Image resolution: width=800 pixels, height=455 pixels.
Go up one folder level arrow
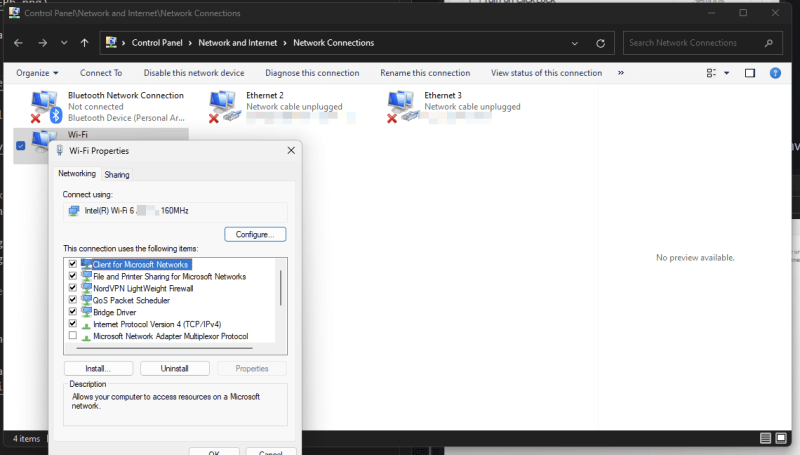(x=85, y=43)
